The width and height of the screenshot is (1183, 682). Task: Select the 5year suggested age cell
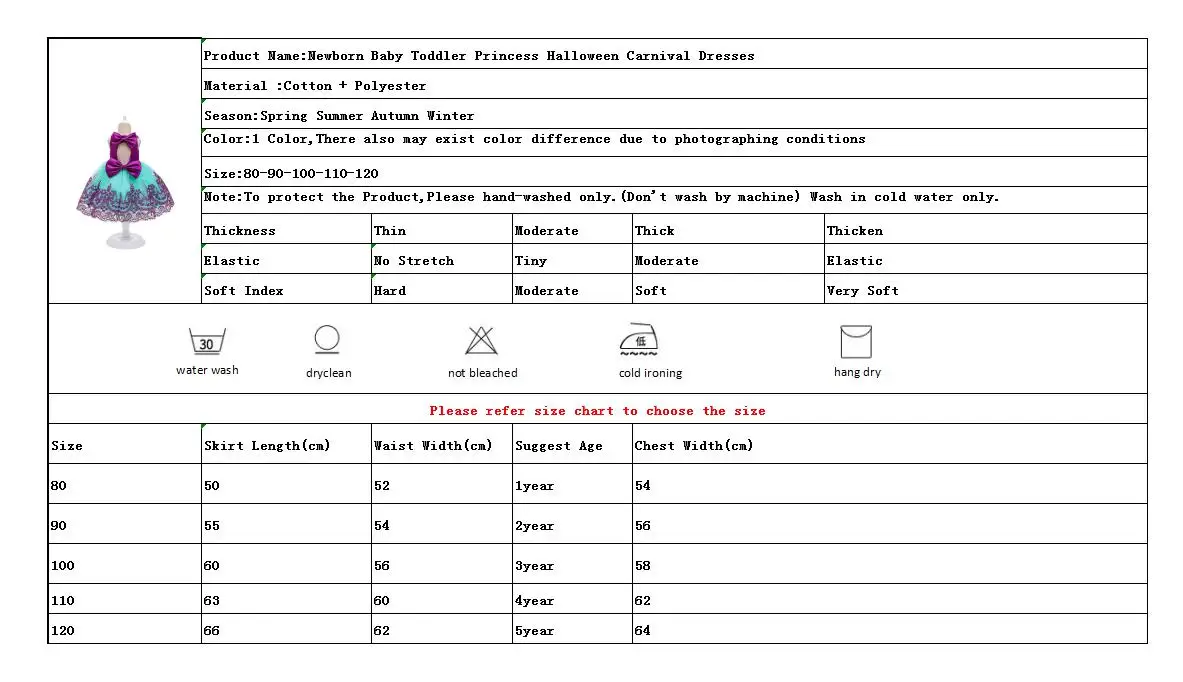pyautogui.click(x=573, y=628)
